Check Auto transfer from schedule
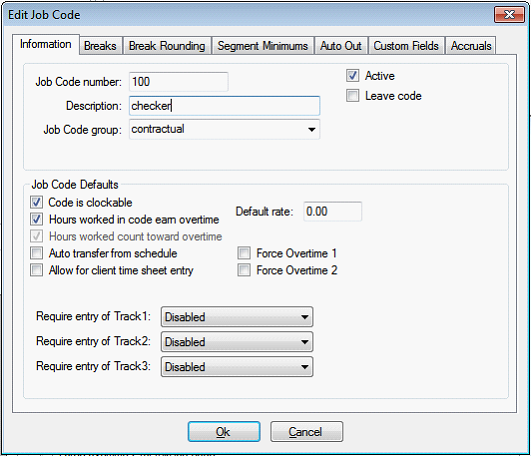 [36, 253]
